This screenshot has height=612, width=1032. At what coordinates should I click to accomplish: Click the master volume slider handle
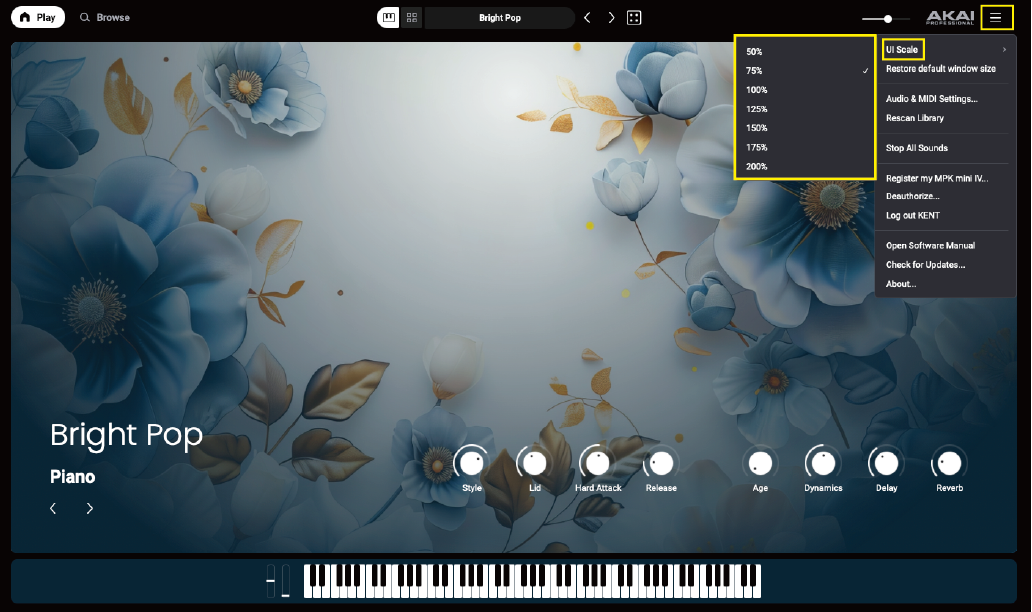(x=888, y=19)
